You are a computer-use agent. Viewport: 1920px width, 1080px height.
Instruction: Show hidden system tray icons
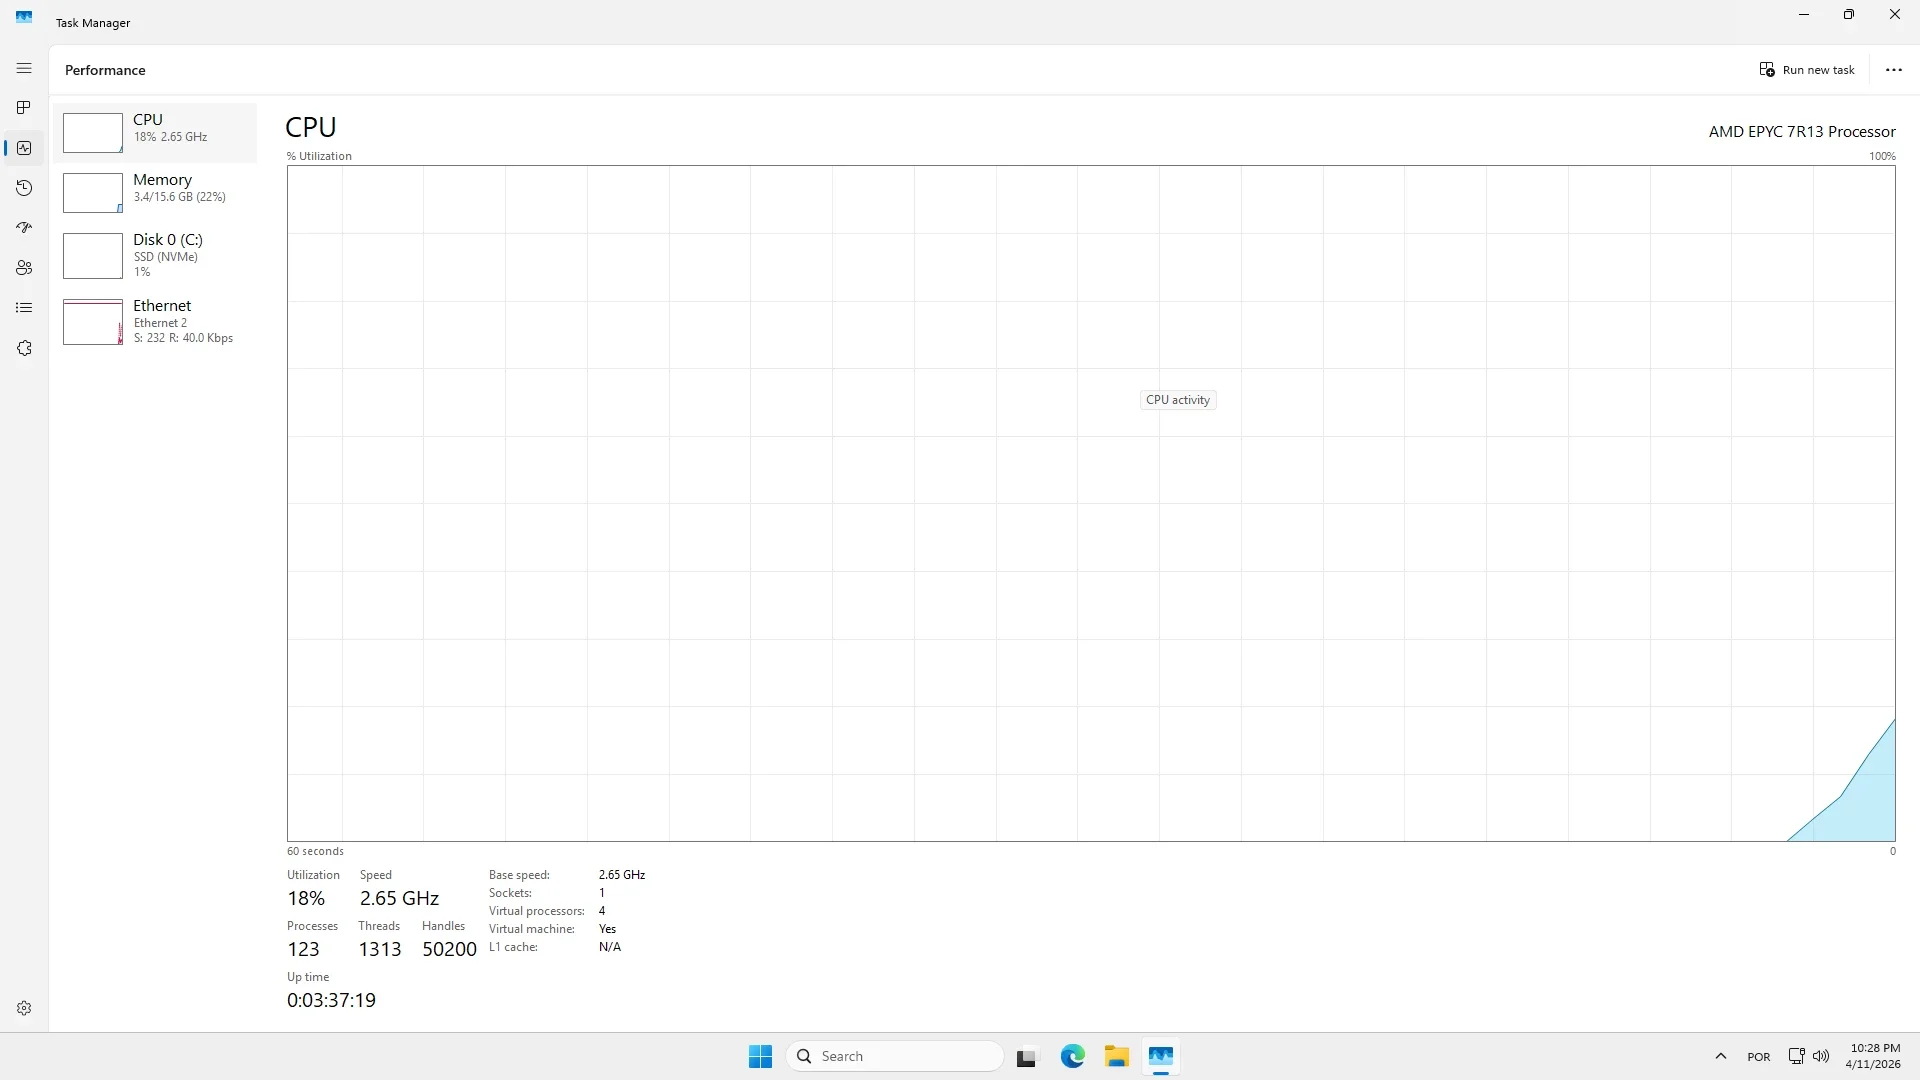tap(1721, 1056)
